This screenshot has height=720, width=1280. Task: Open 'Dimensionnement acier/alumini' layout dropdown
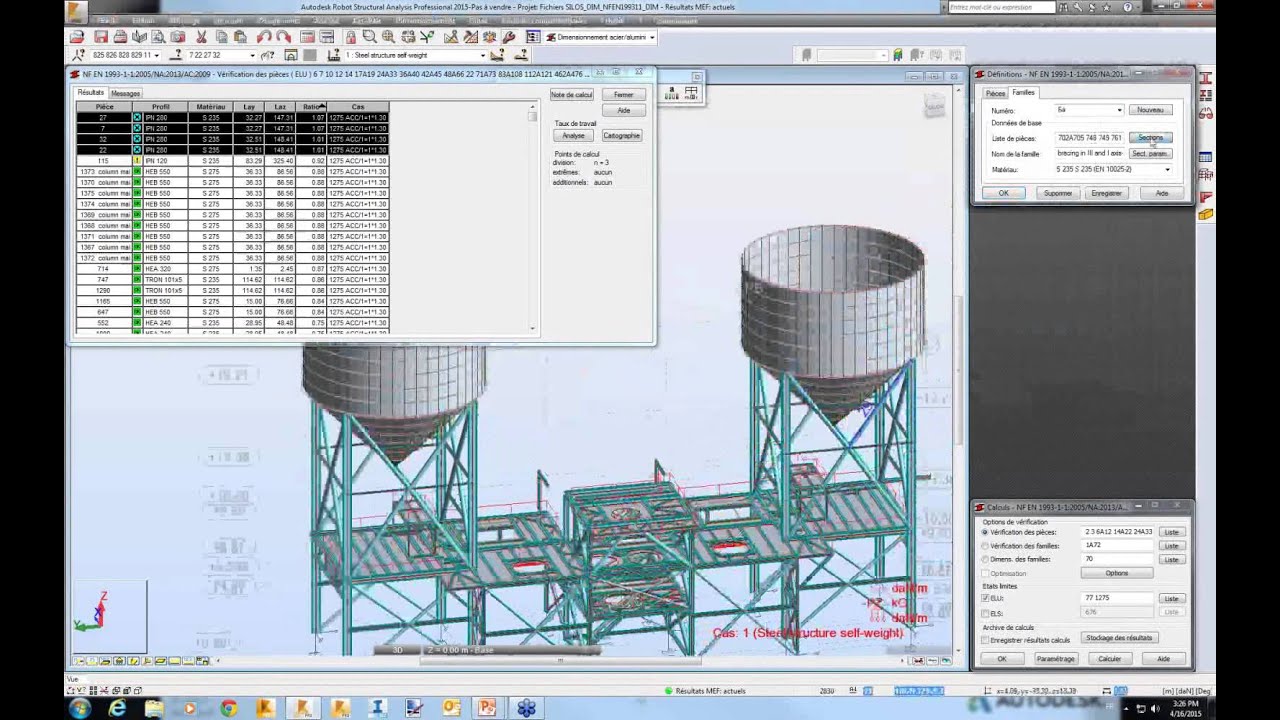(x=652, y=37)
